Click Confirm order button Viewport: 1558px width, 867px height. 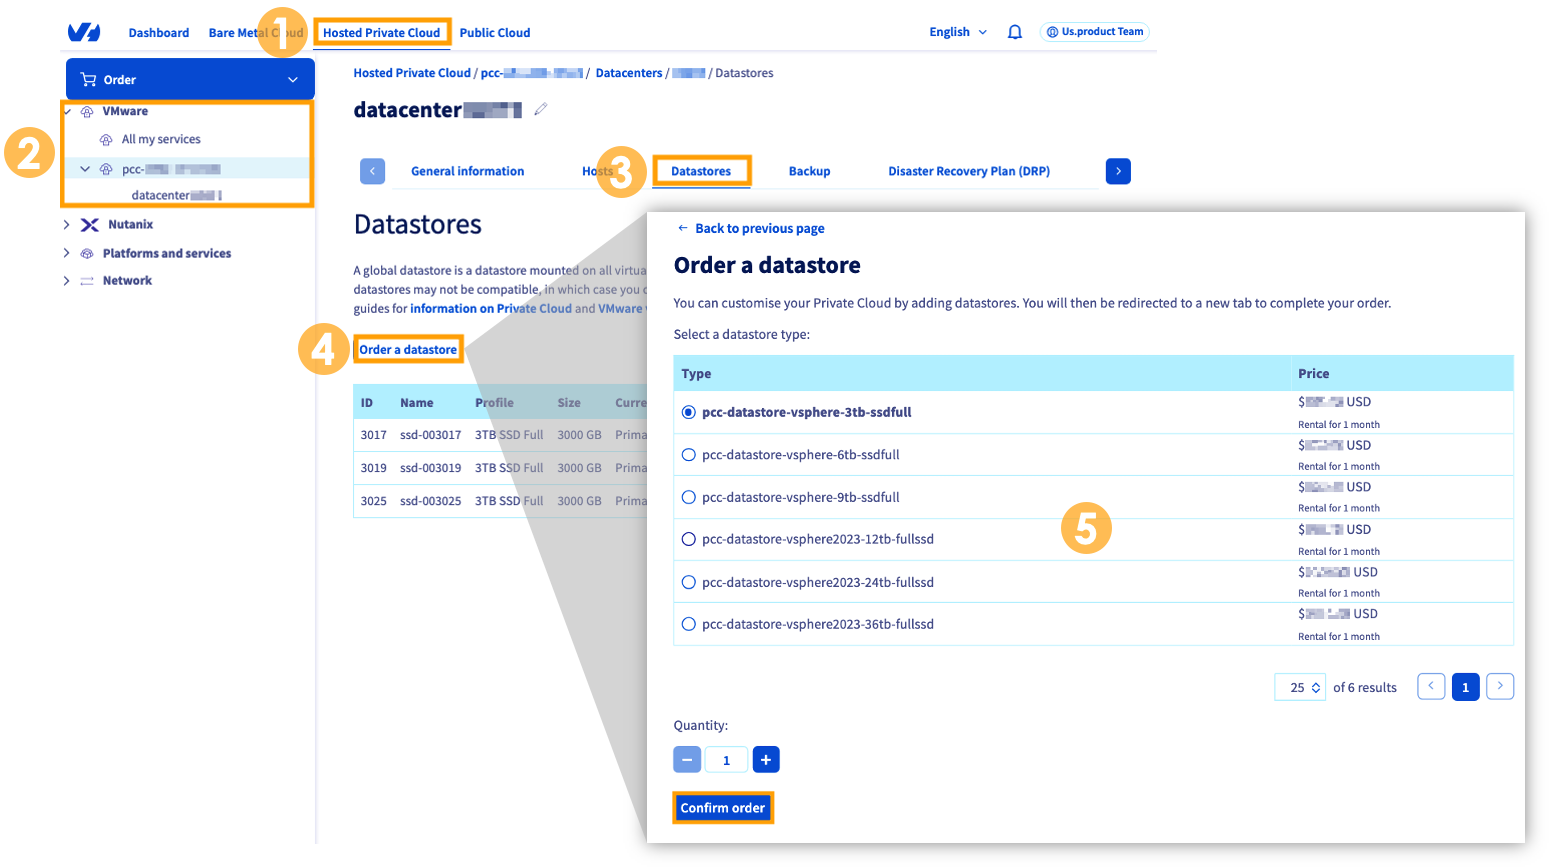pos(723,808)
